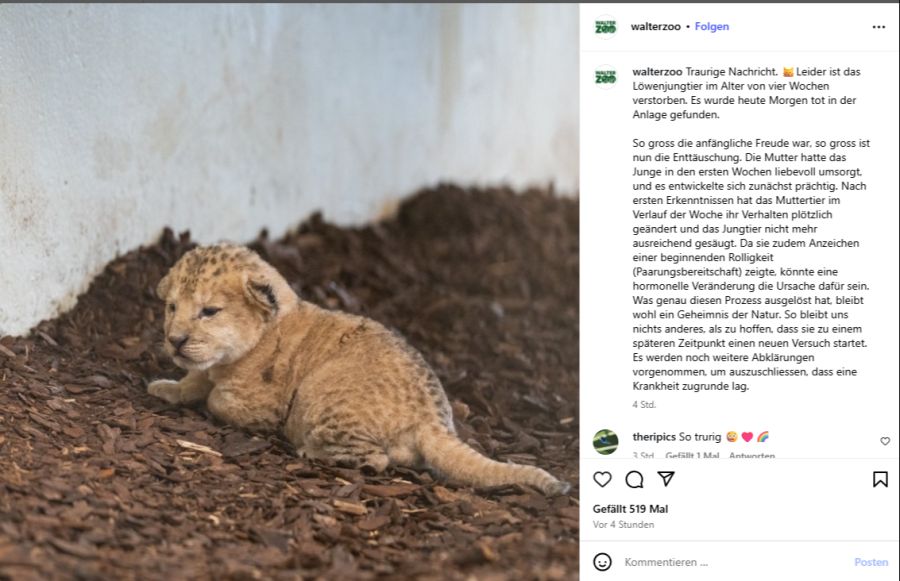This screenshot has width=900, height=581.
Task: Share the post via the paper plane icon
Action: pos(665,479)
